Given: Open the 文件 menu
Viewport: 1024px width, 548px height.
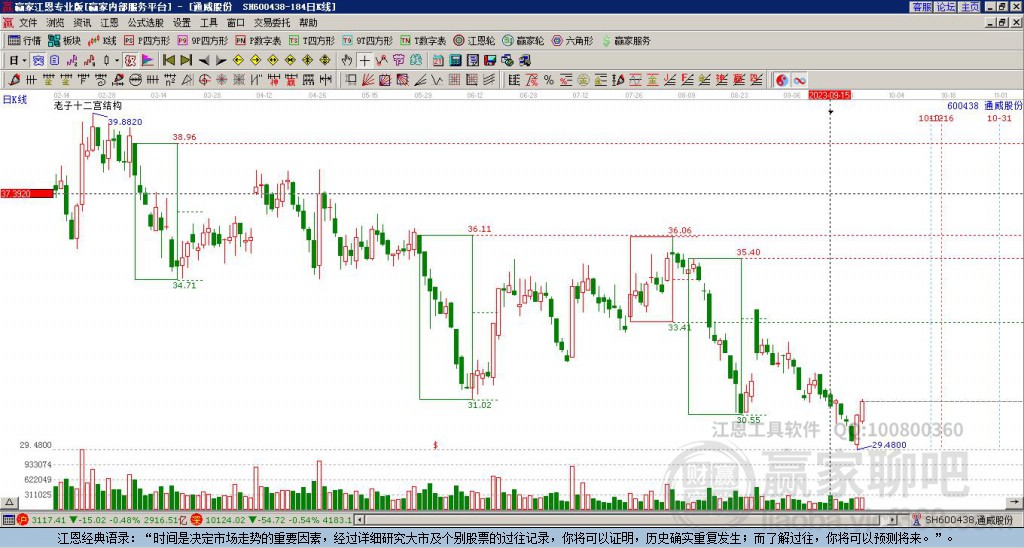Looking at the screenshot, I should tap(28, 23).
